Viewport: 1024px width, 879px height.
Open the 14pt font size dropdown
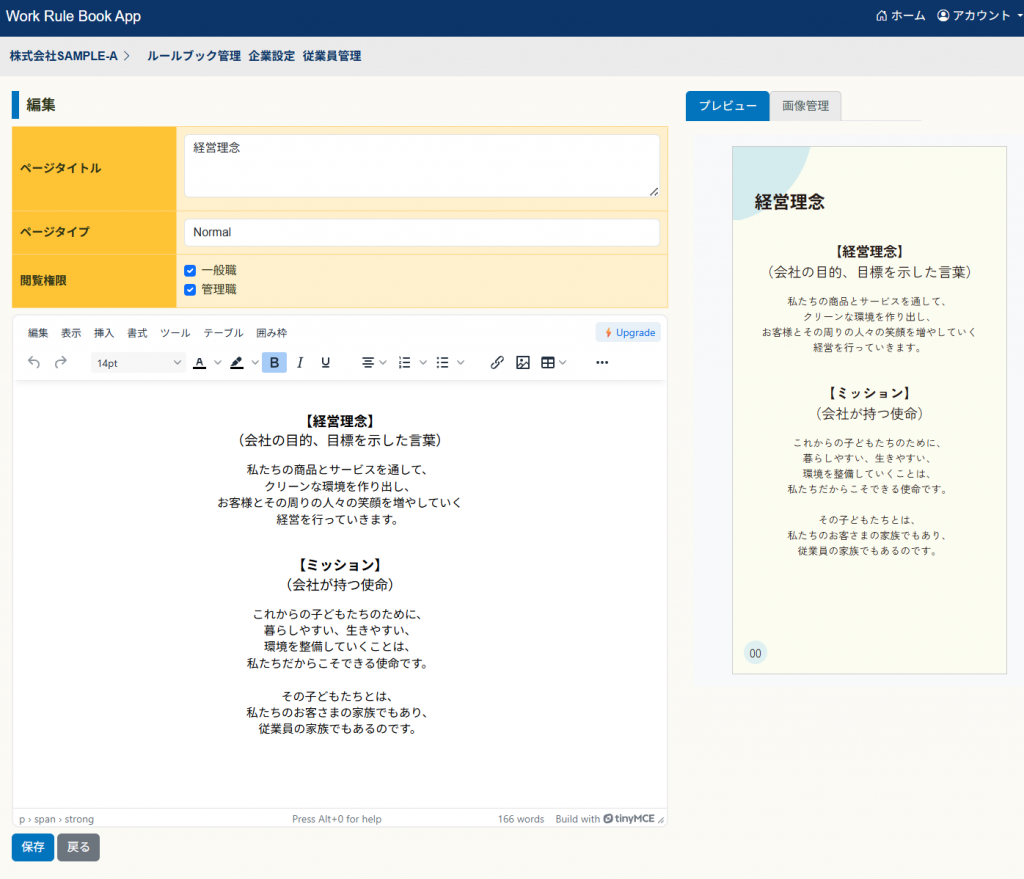[x=139, y=363]
